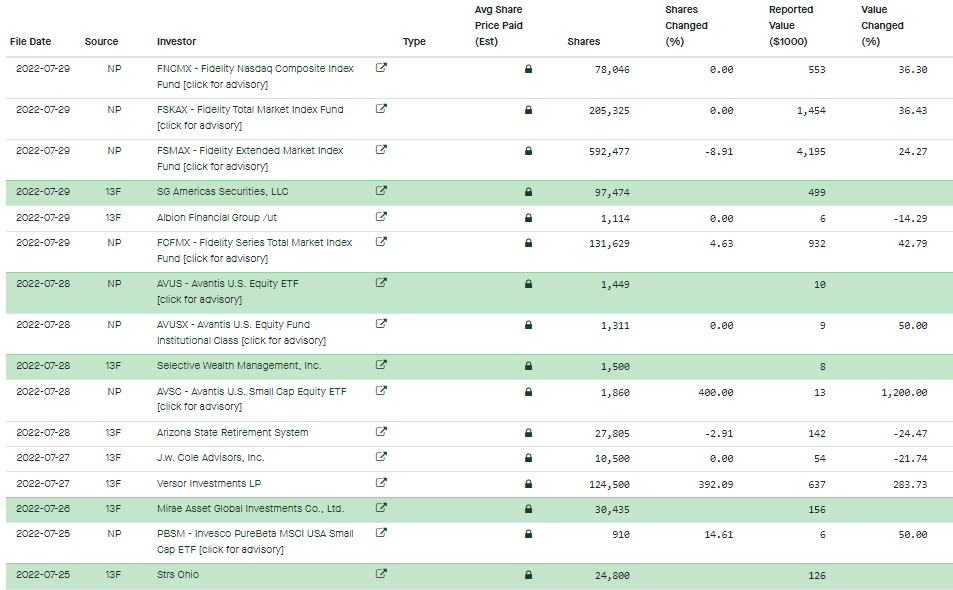Open AVUSX Avantis U.S. Equity Fund link
Screen dimensions: 953x590
click(x=241, y=332)
